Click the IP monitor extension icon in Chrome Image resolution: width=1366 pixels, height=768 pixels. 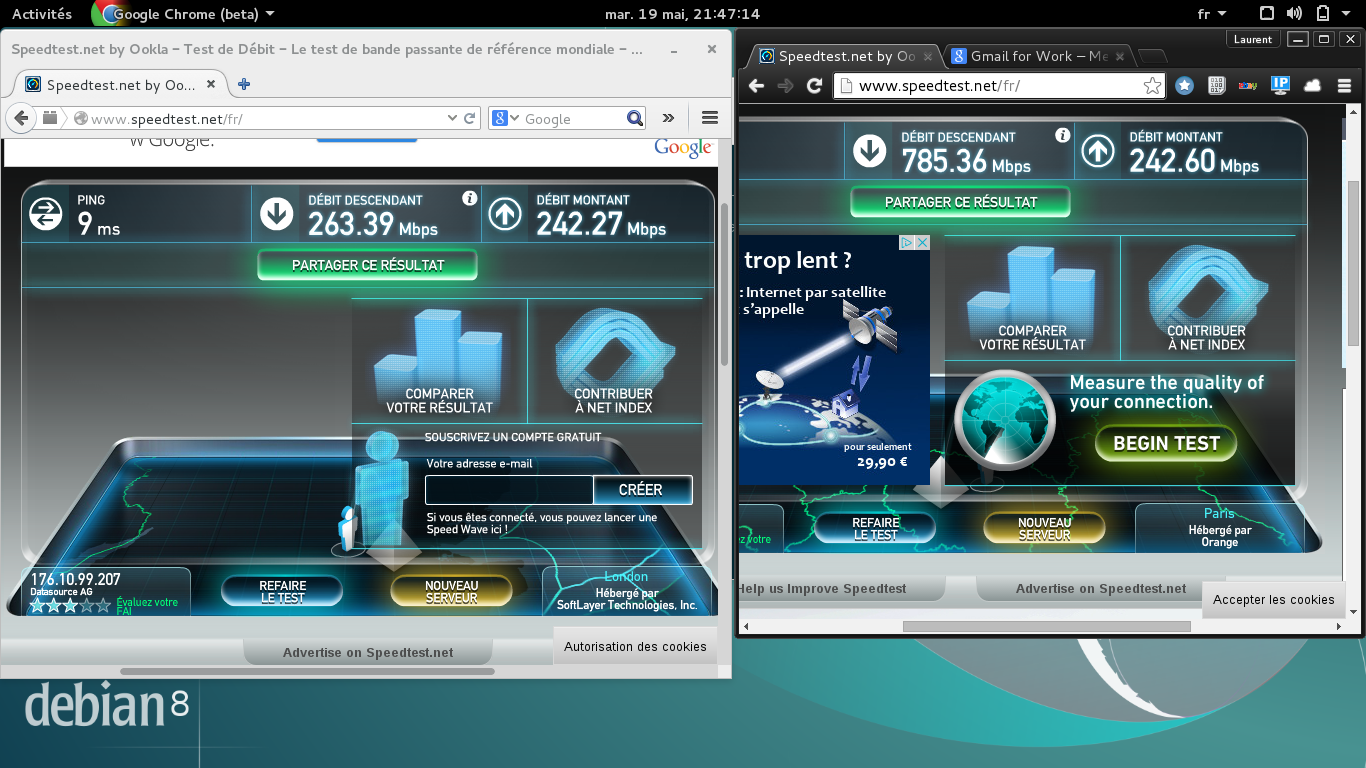coord(1280,86)
